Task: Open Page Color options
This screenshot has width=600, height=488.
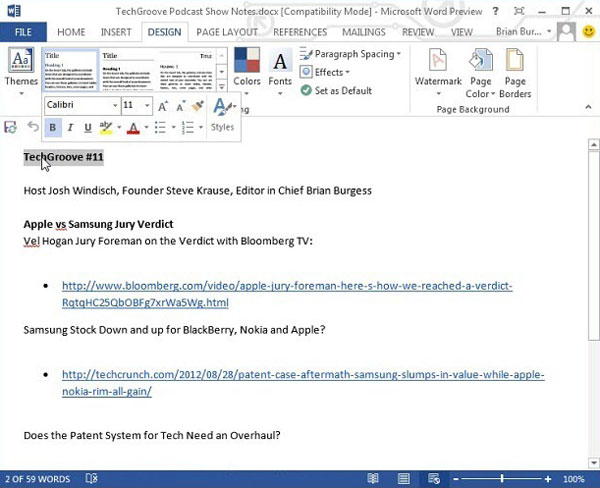Action: (481, 73)
